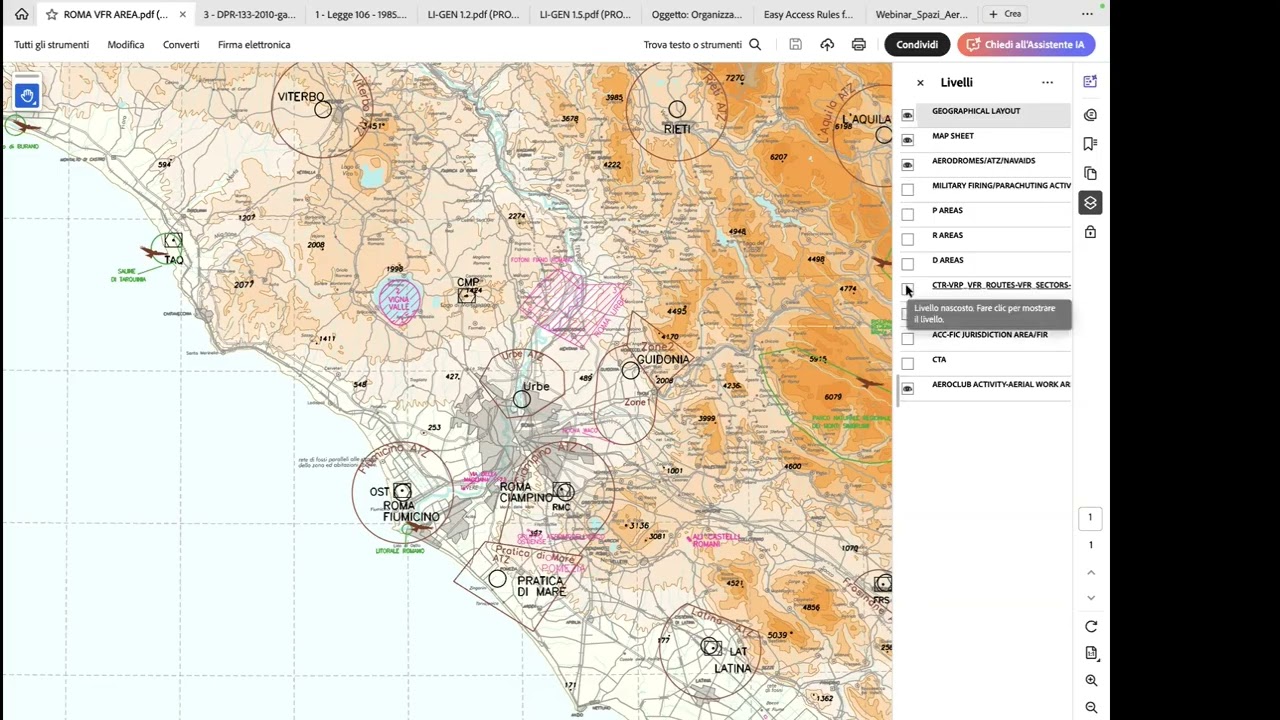Go to previous page arrow
The width and height of the screenshot is (1280, 720).
click(x=1091, y=572)
